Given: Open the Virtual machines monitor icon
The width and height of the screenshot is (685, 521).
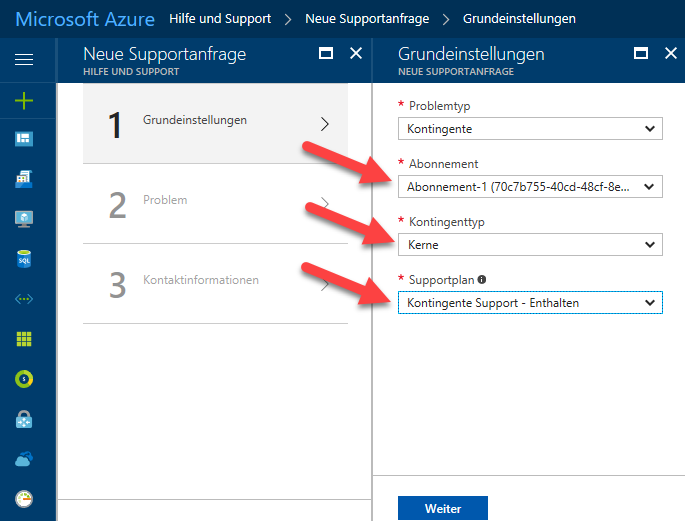Looking at the screenshot, I should (24, 219).
